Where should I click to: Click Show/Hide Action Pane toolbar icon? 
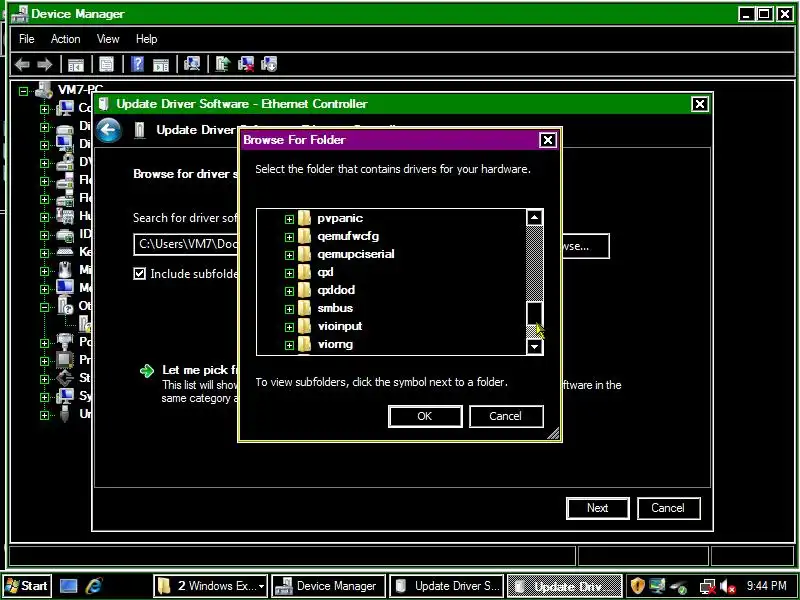[161, 64]
